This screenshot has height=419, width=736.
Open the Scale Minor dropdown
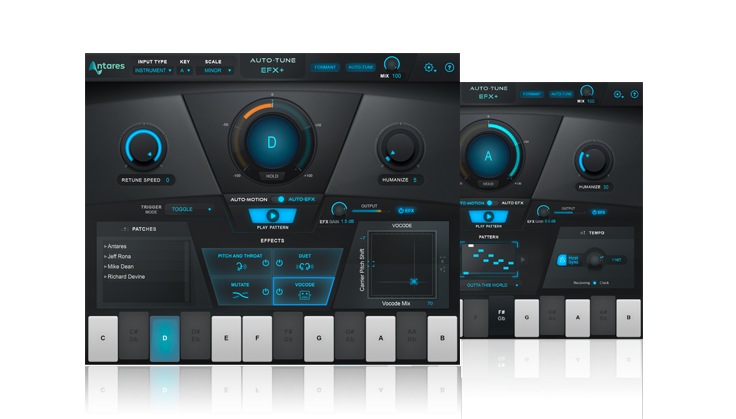click(x=217, y=70)
